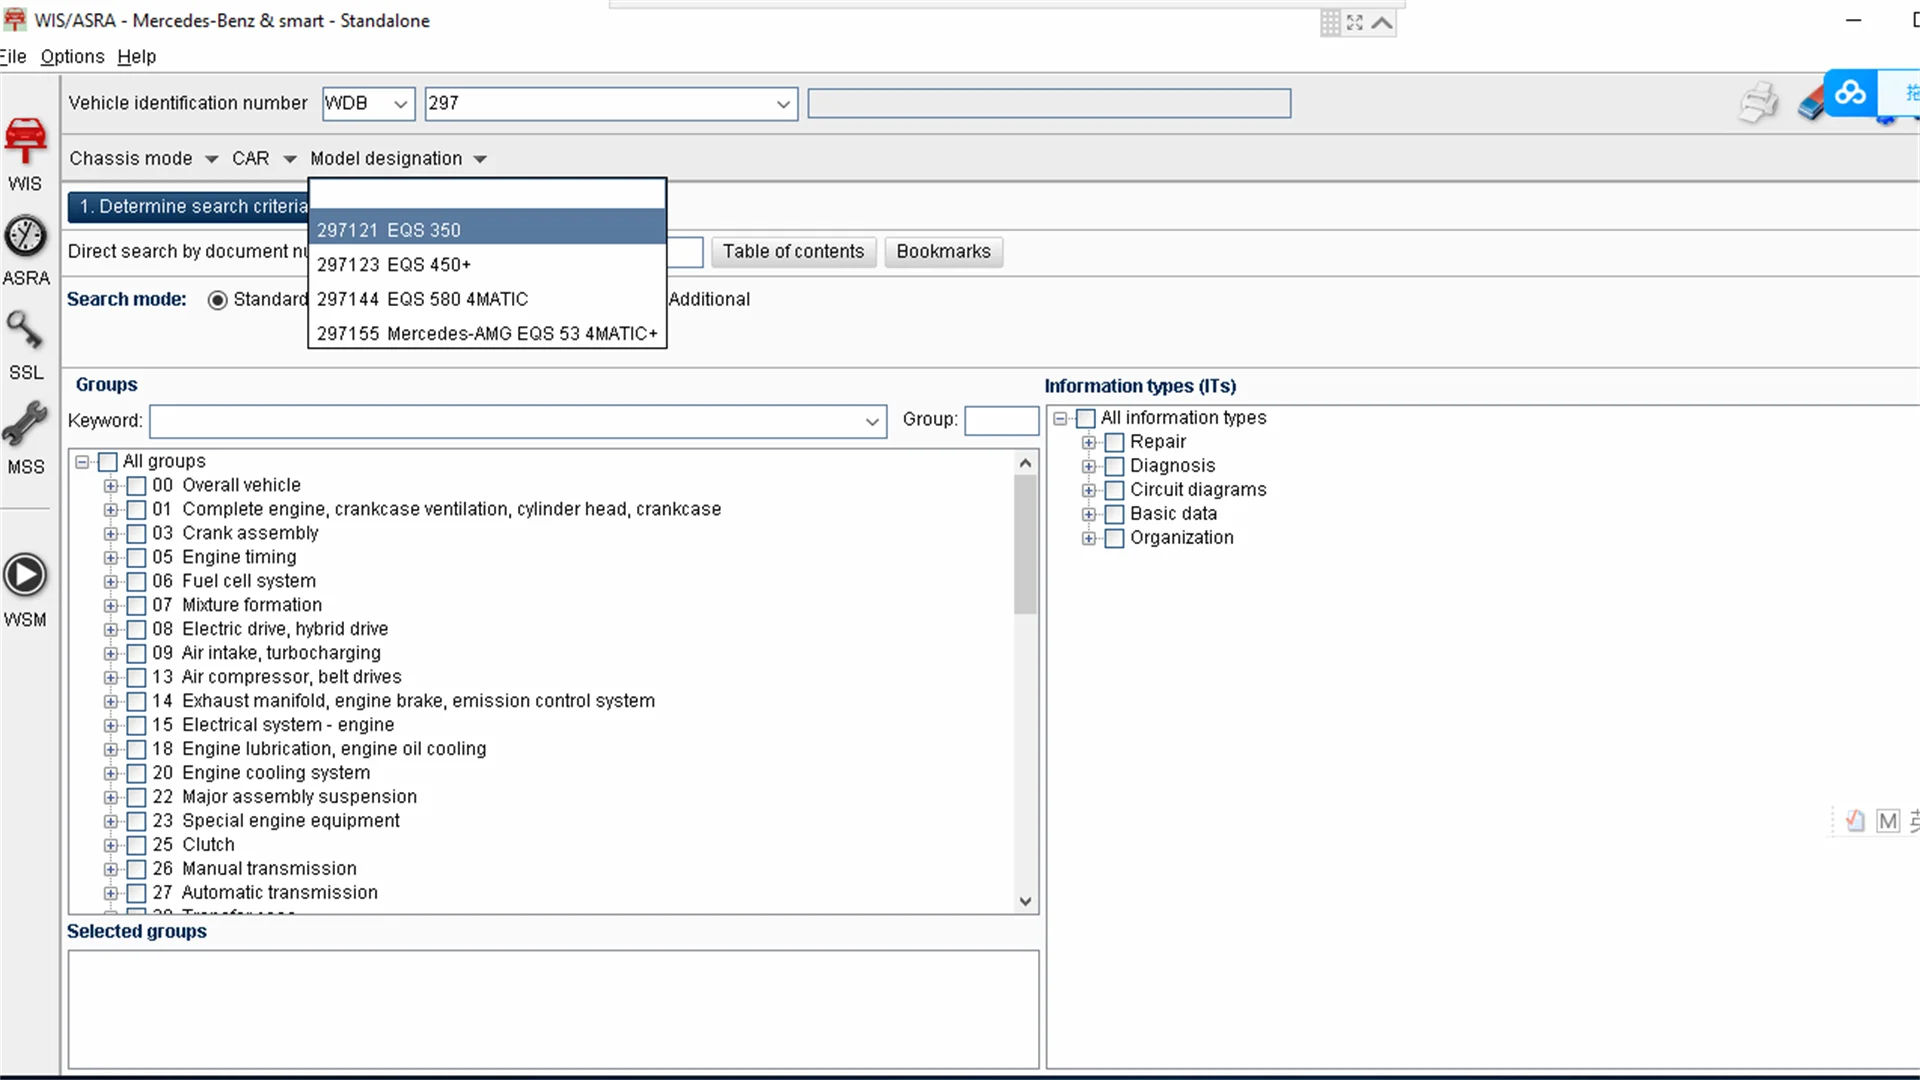
Task: Expand the Circuit diagrams tree node
Action: pyautogui.click(x=1089, y=490)
